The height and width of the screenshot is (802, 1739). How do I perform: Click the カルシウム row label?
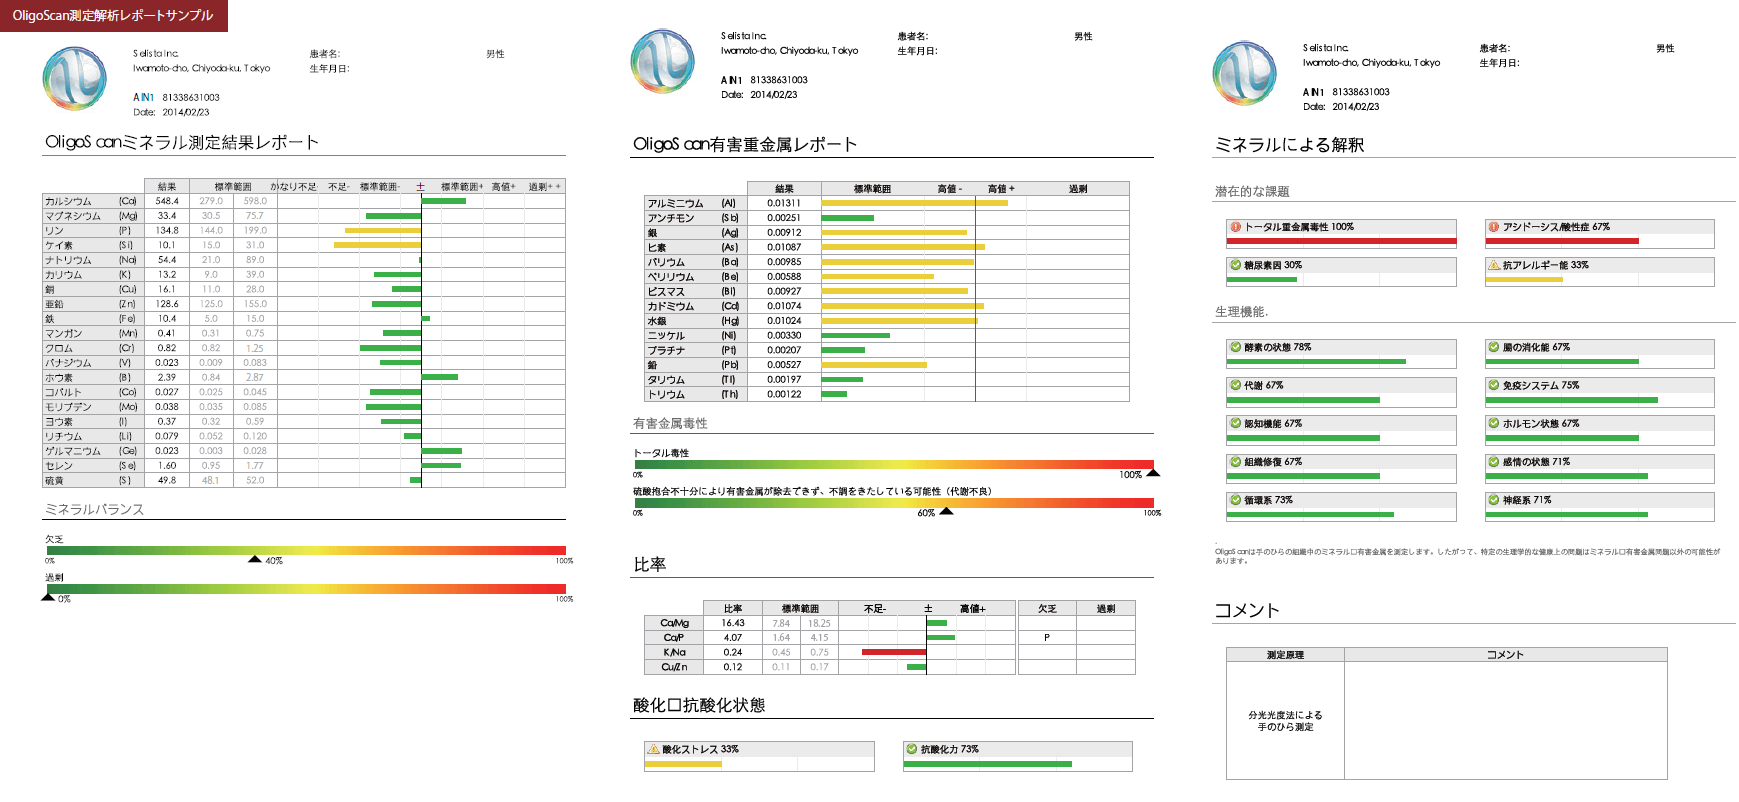(68, 201)
